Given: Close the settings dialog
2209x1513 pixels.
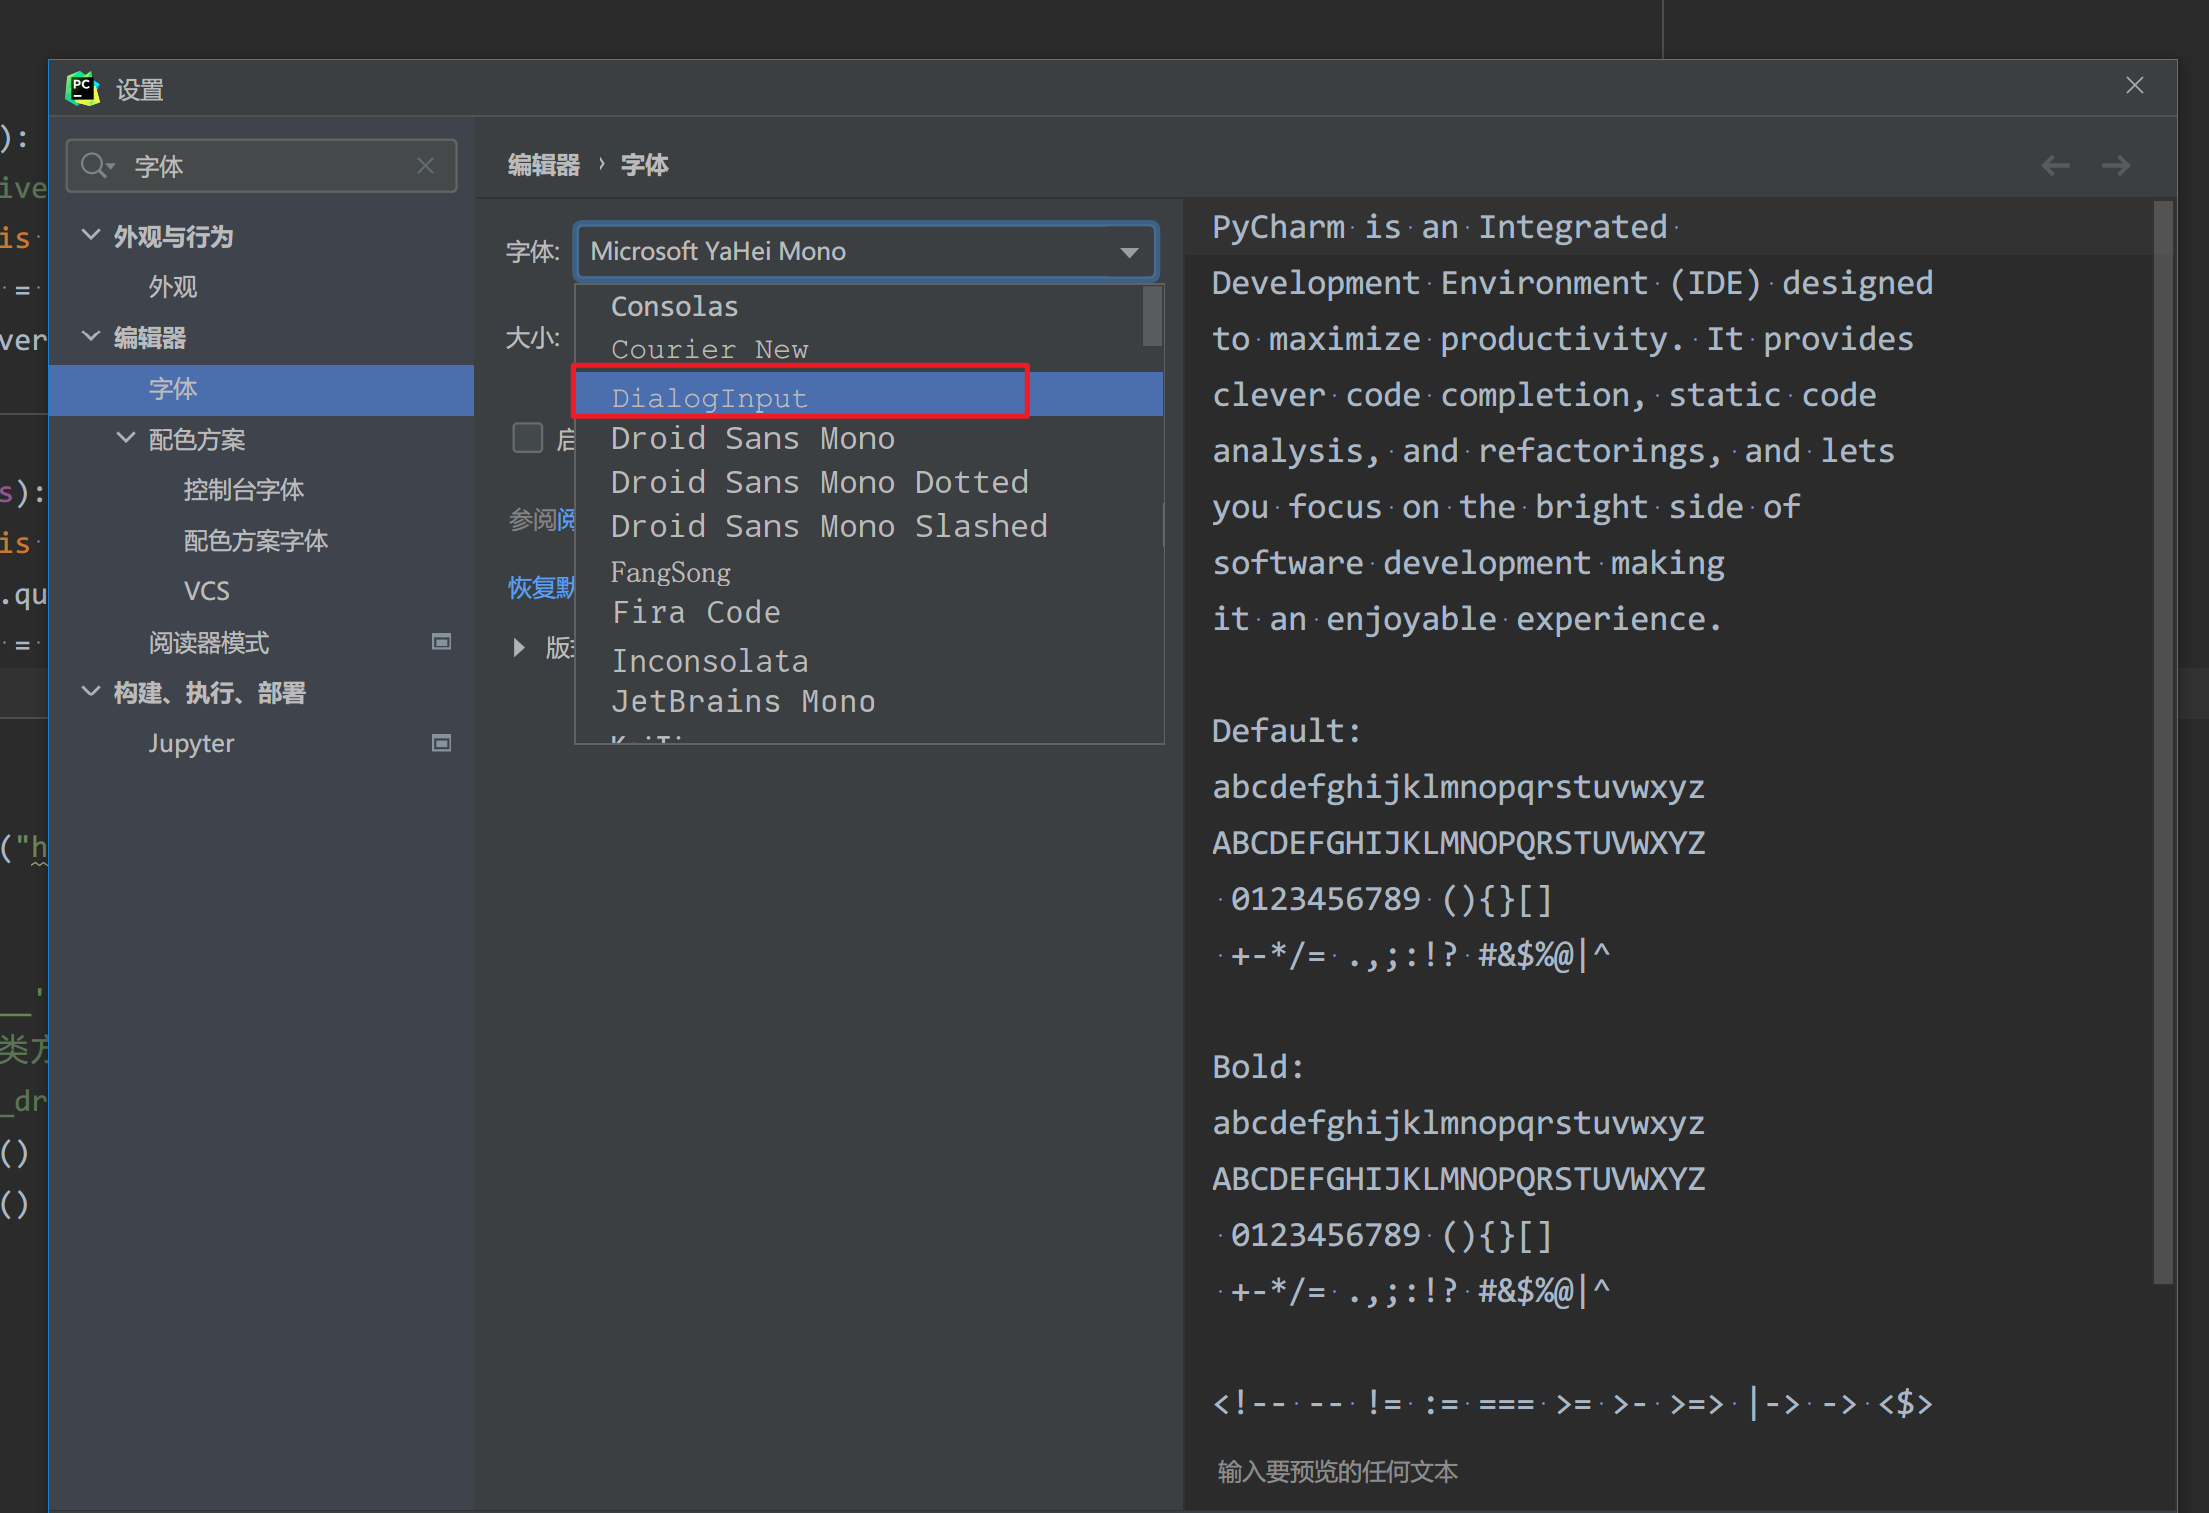Looking at the screenshot, I should [2134, 86].
